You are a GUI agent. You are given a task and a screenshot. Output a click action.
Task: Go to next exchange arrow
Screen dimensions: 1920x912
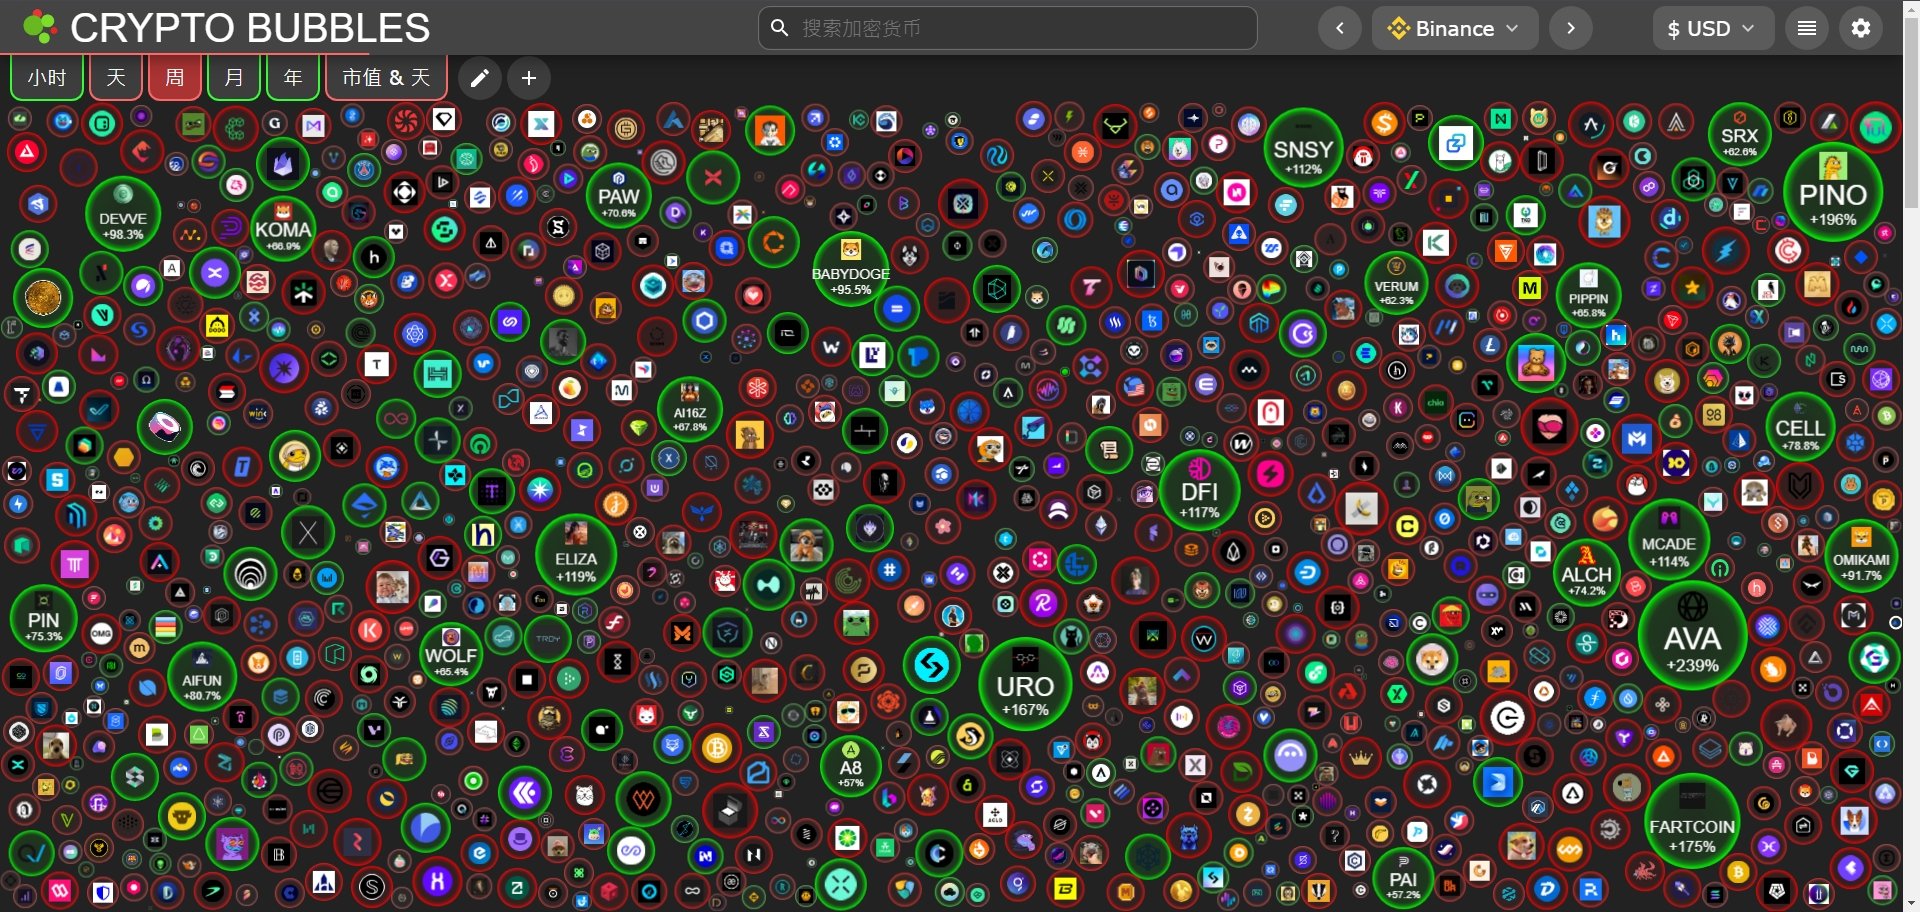click(1570, 28)
